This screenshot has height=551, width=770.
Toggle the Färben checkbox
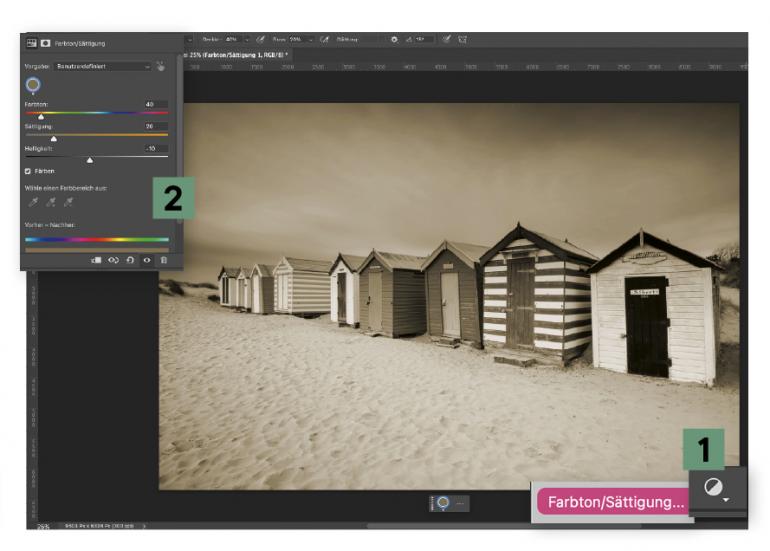[x=28, y=171]
